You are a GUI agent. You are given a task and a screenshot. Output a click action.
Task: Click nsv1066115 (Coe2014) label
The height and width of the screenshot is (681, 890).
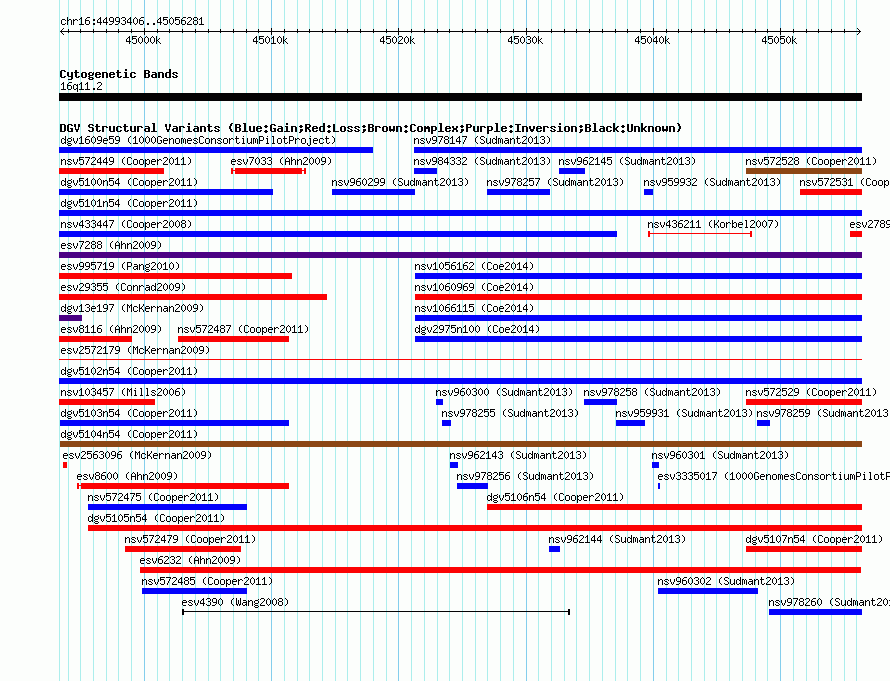pyautogui.click(x=474, y=308)
